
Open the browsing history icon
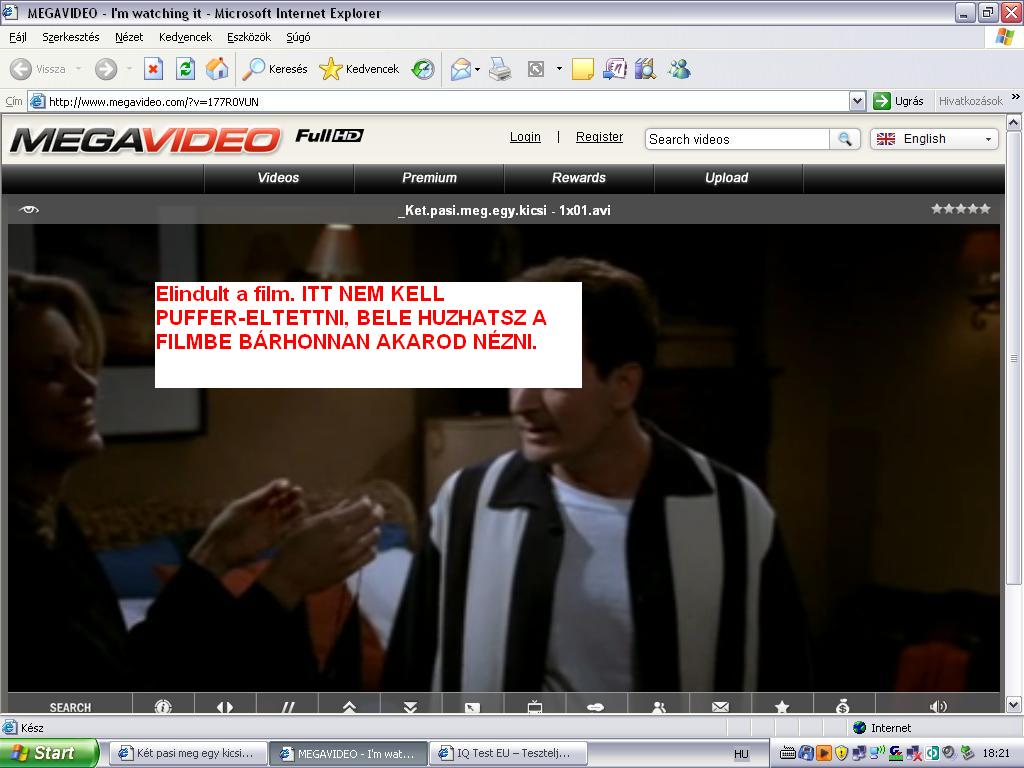tap(423, 69)
